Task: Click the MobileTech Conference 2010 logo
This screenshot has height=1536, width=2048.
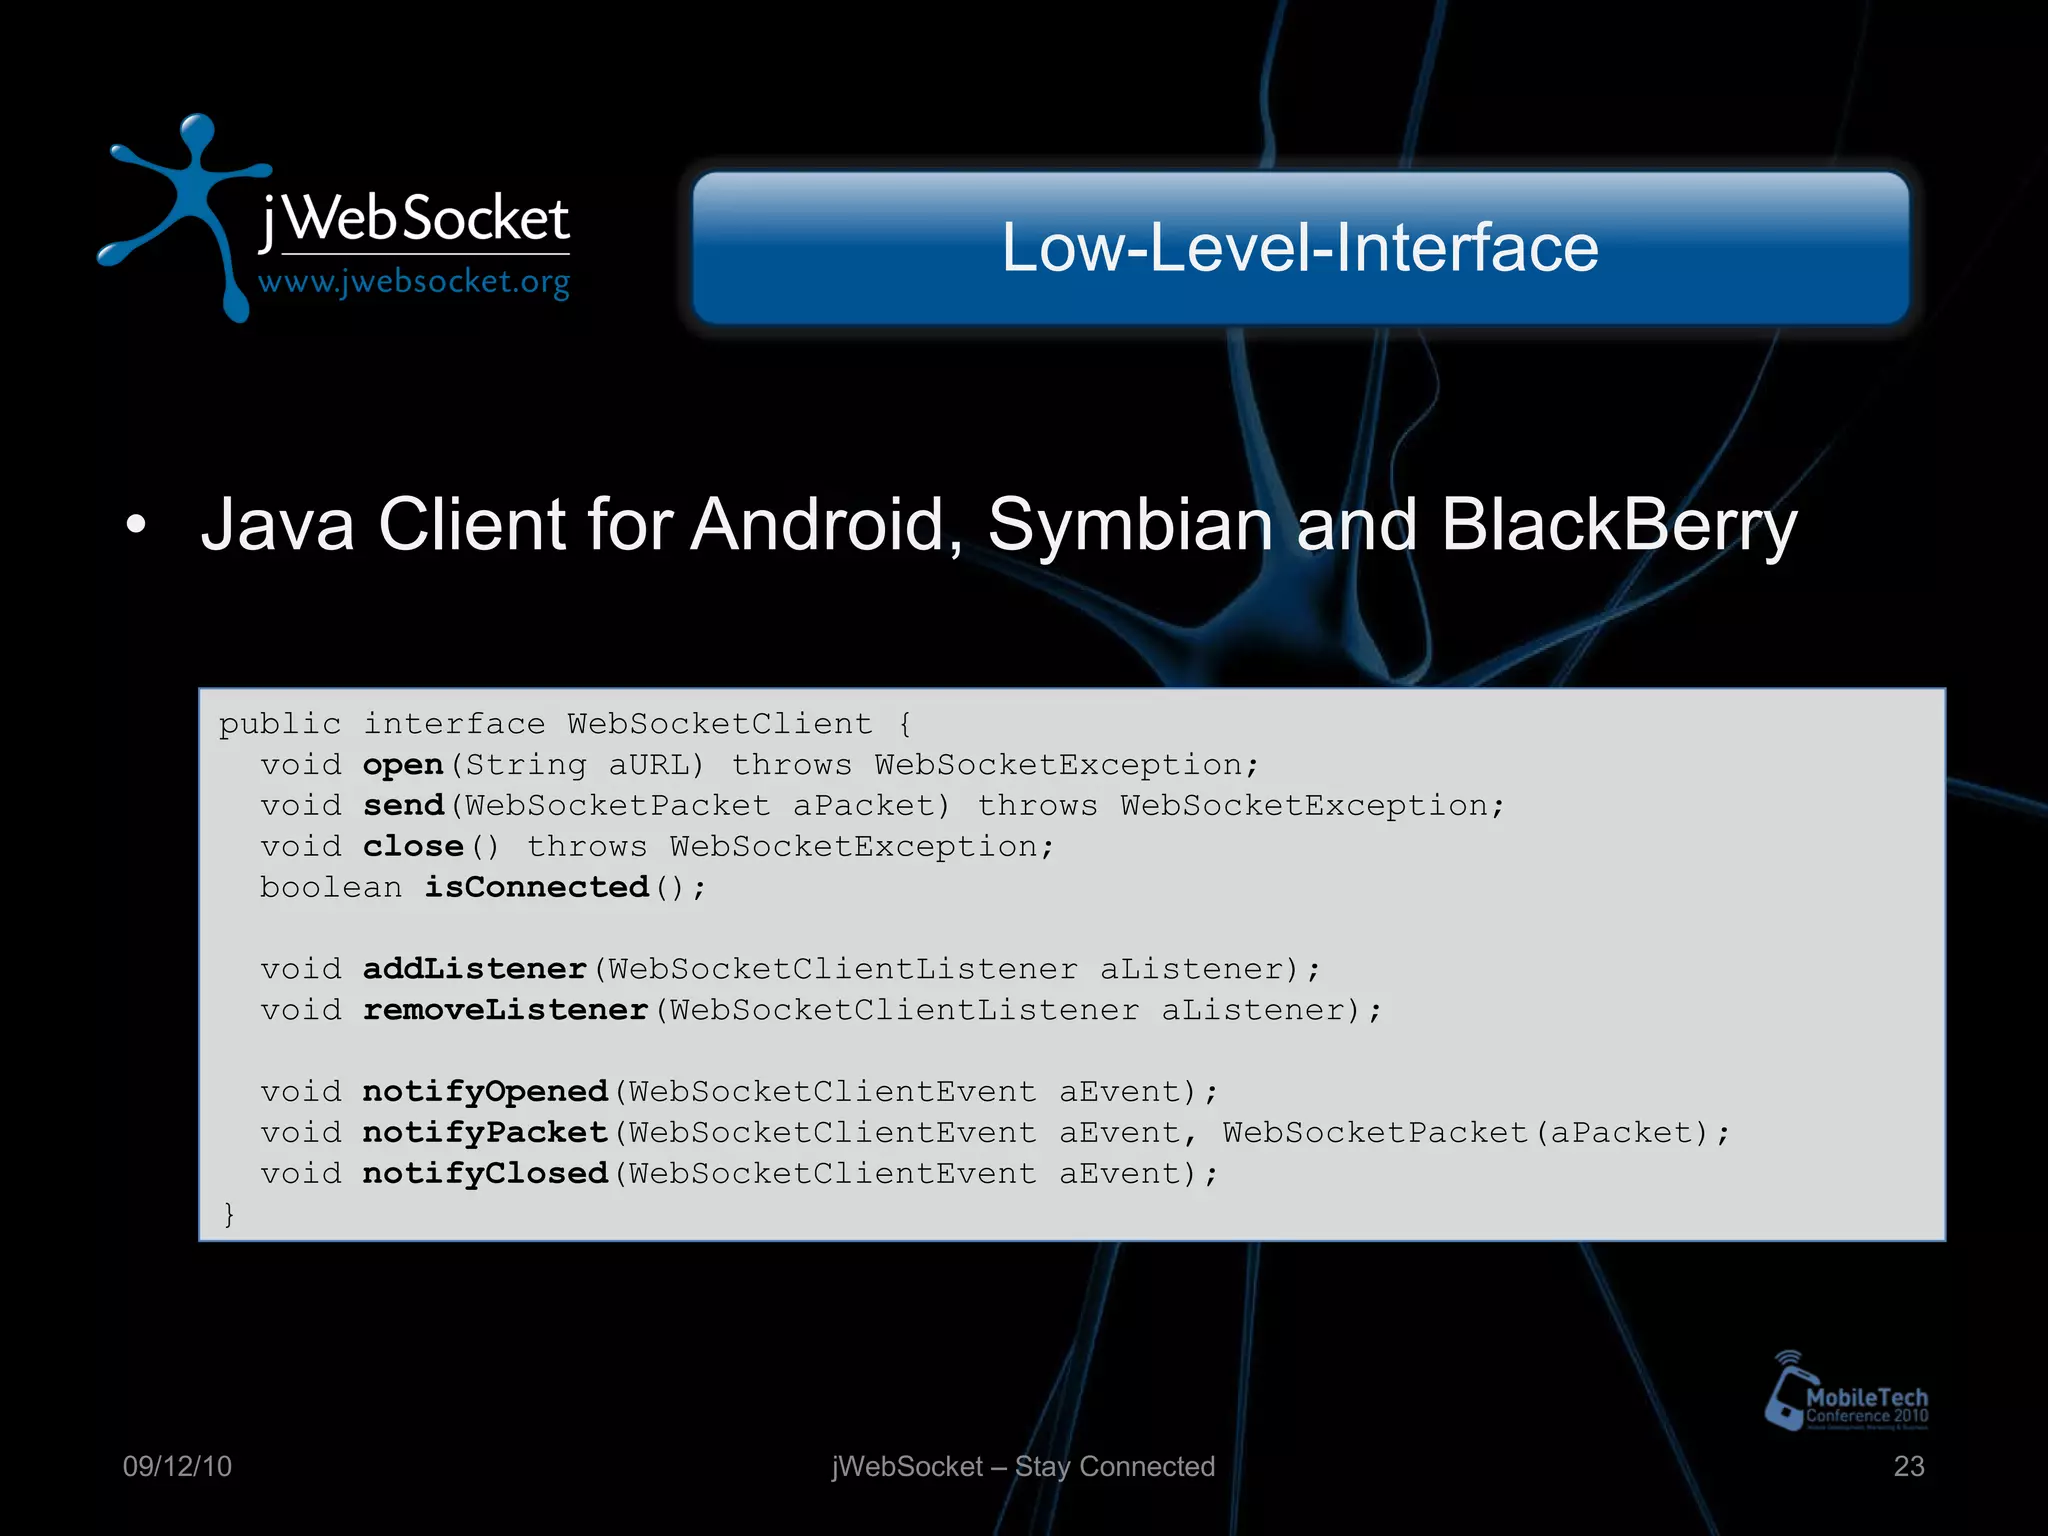Action: (1846, 1392)
